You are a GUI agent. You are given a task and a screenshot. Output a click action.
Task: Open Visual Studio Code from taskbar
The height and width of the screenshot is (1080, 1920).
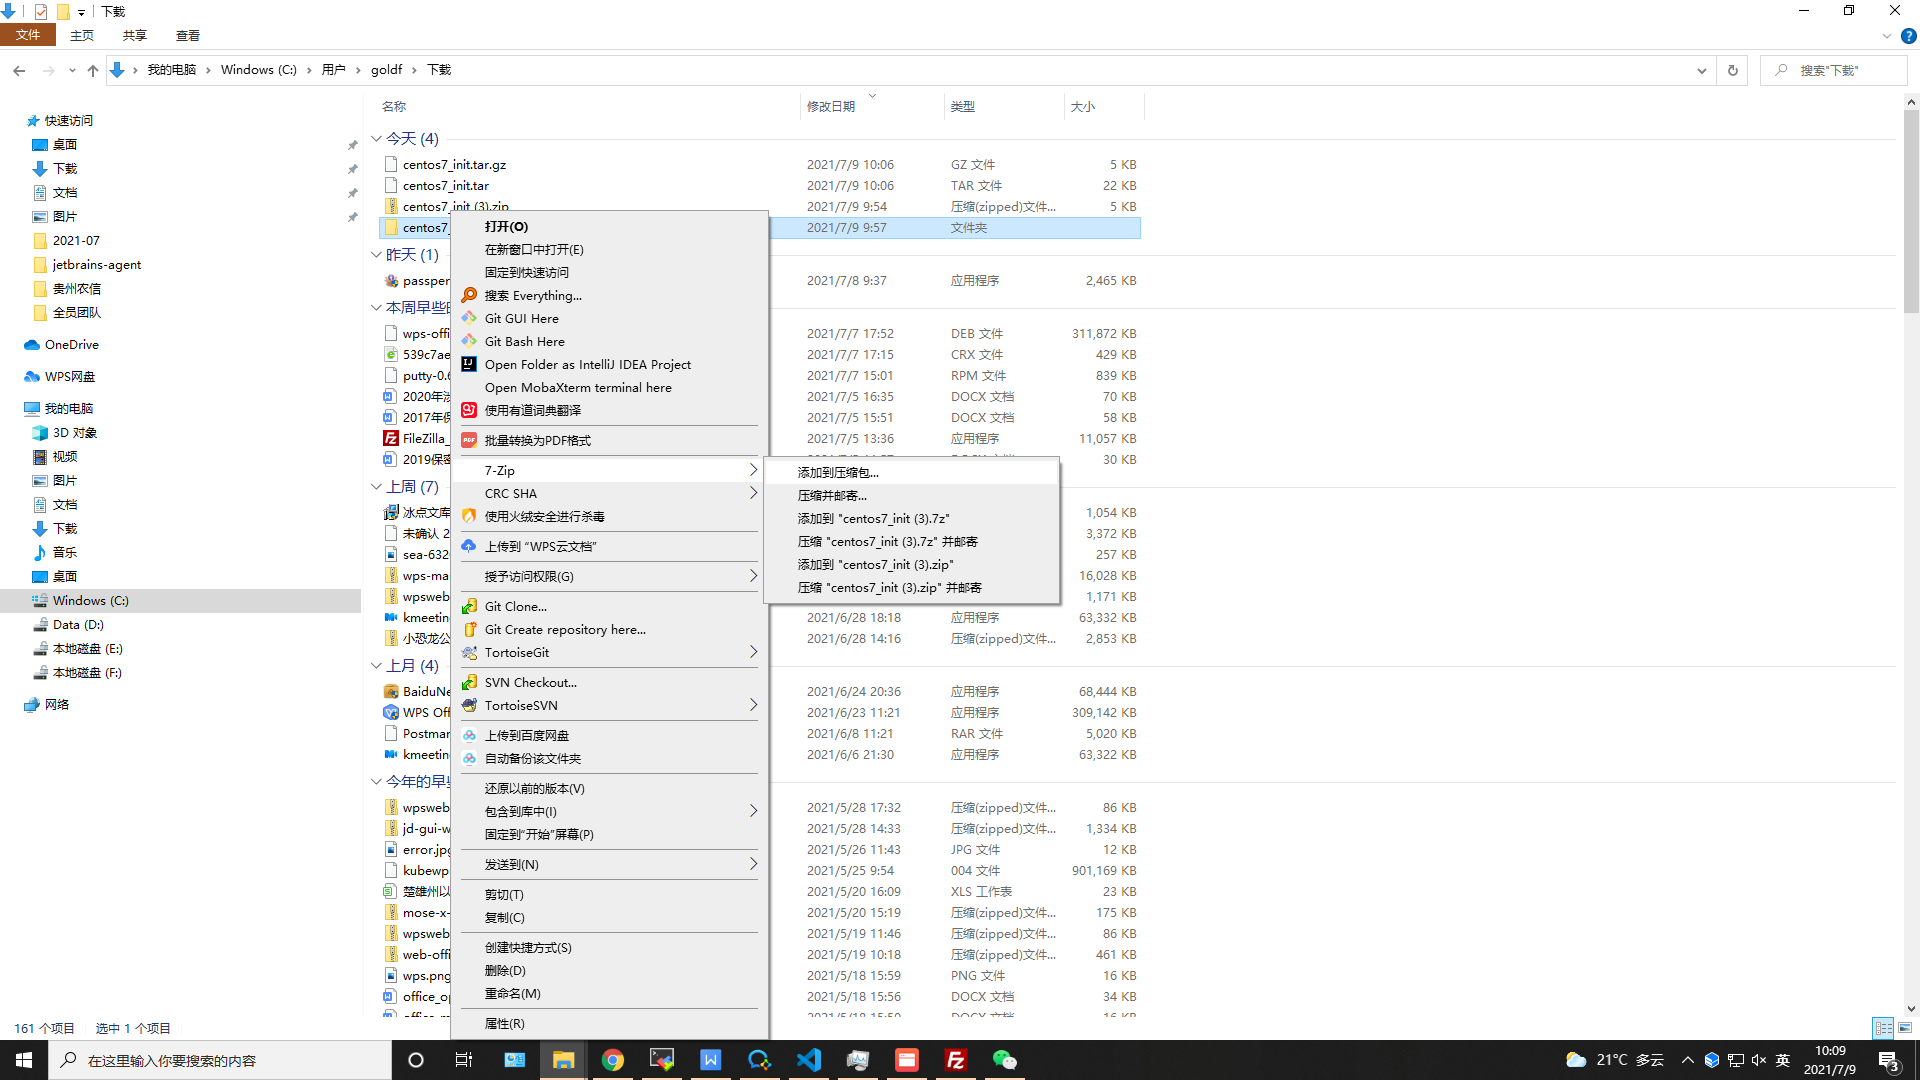[x=809, y=1060]
